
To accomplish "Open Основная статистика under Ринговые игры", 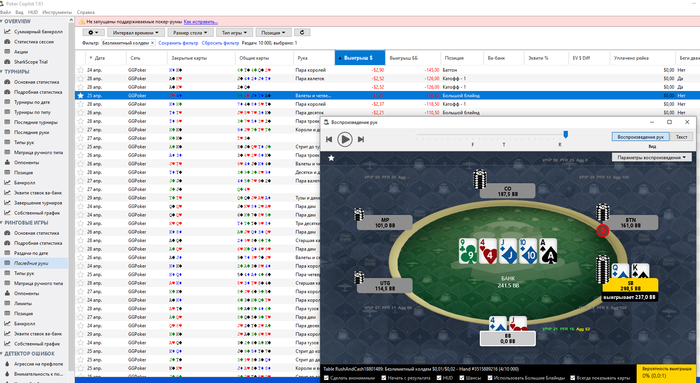I will point(36,233).
